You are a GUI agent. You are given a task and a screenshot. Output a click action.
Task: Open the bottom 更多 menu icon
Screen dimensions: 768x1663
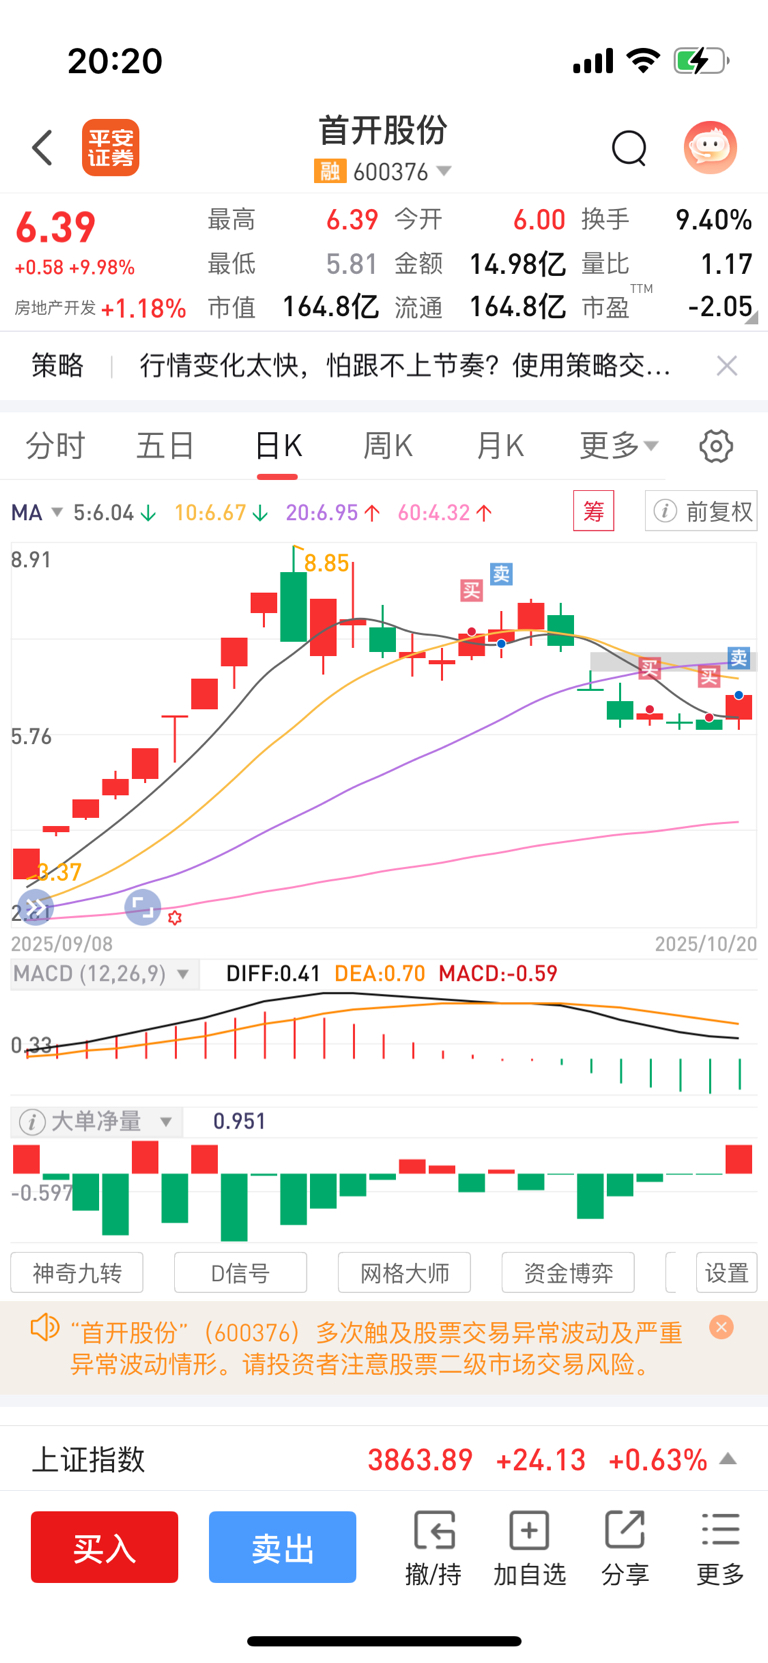click(720, 1548)
